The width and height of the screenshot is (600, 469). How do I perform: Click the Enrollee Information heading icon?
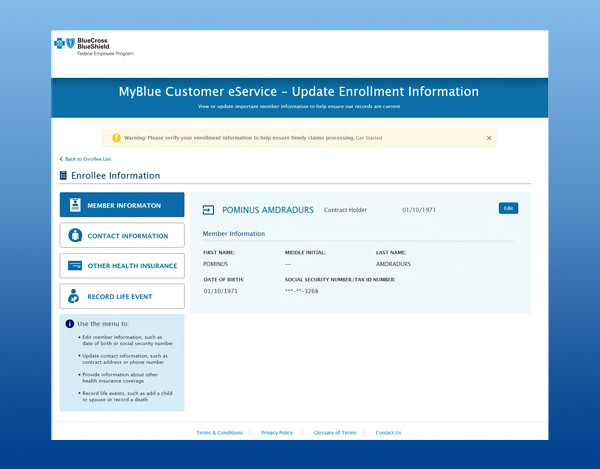point(63,176)
